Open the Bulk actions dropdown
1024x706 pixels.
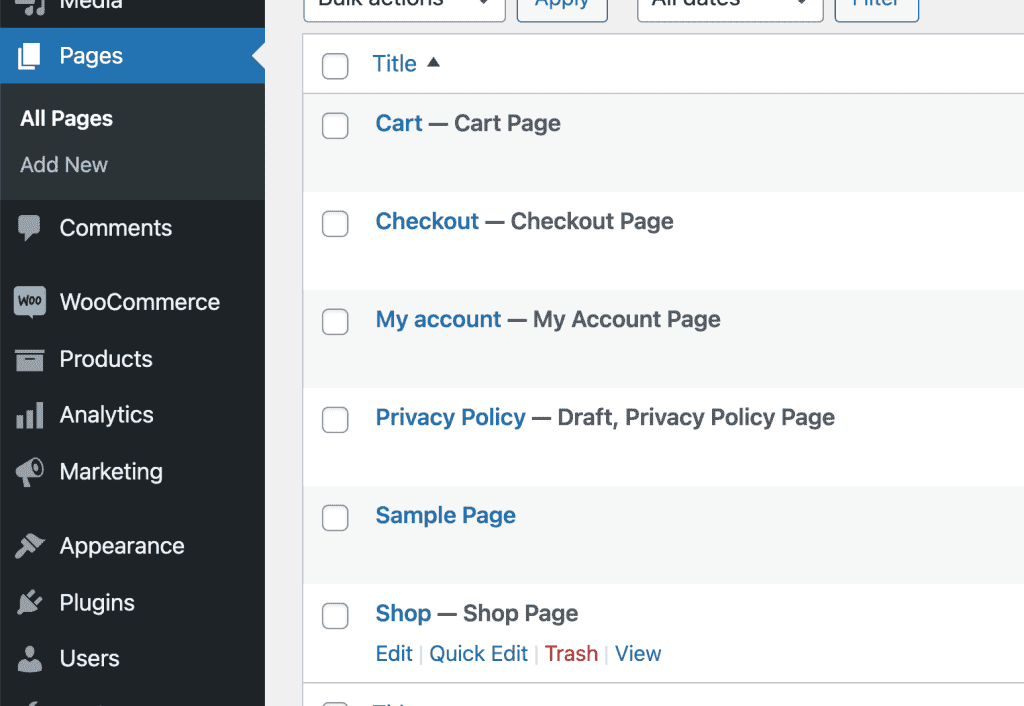point(404,4)
